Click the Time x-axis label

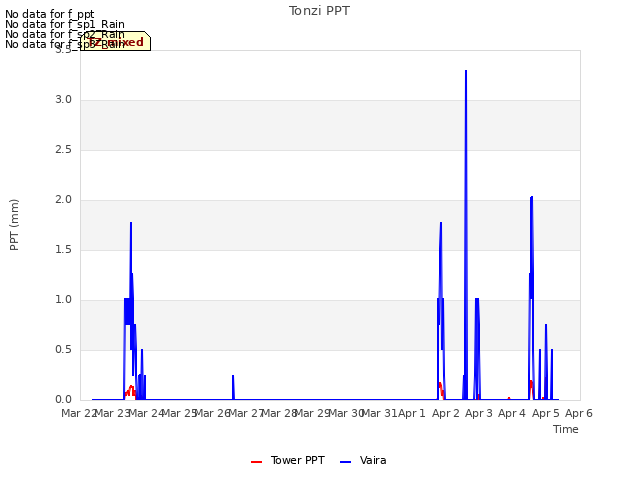tap(566, 429)
